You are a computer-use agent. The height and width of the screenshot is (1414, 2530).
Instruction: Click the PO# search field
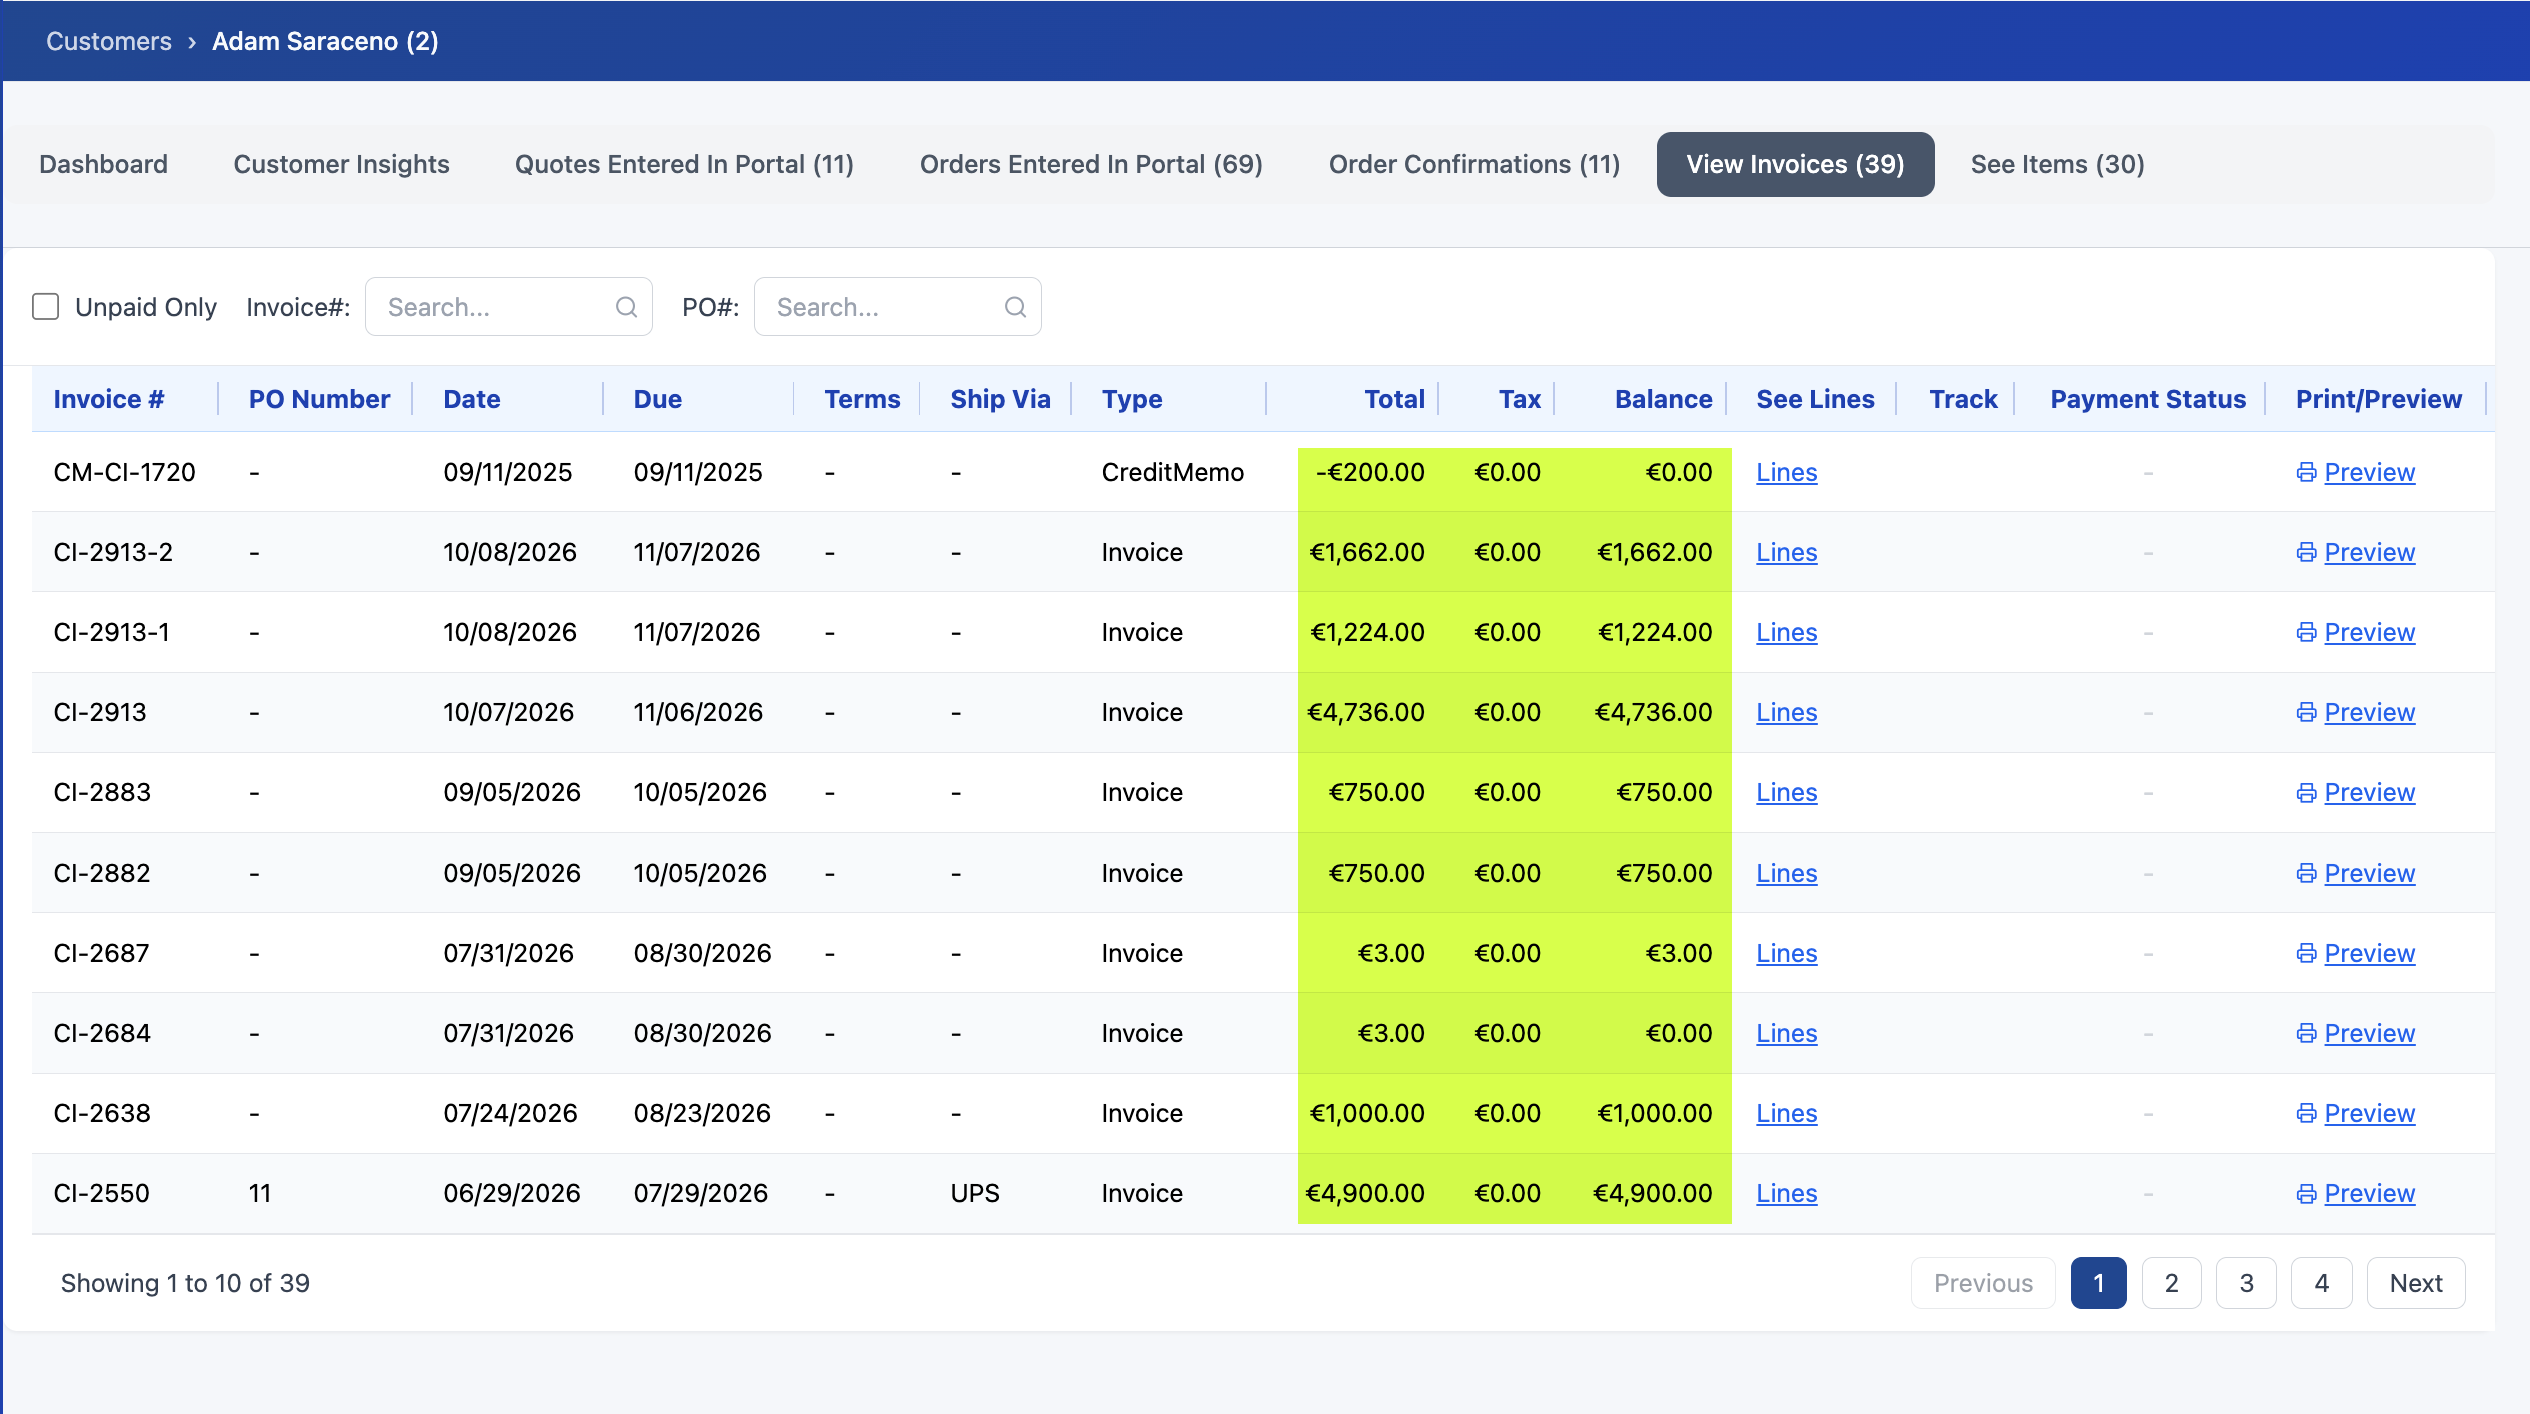click(897, 307)
